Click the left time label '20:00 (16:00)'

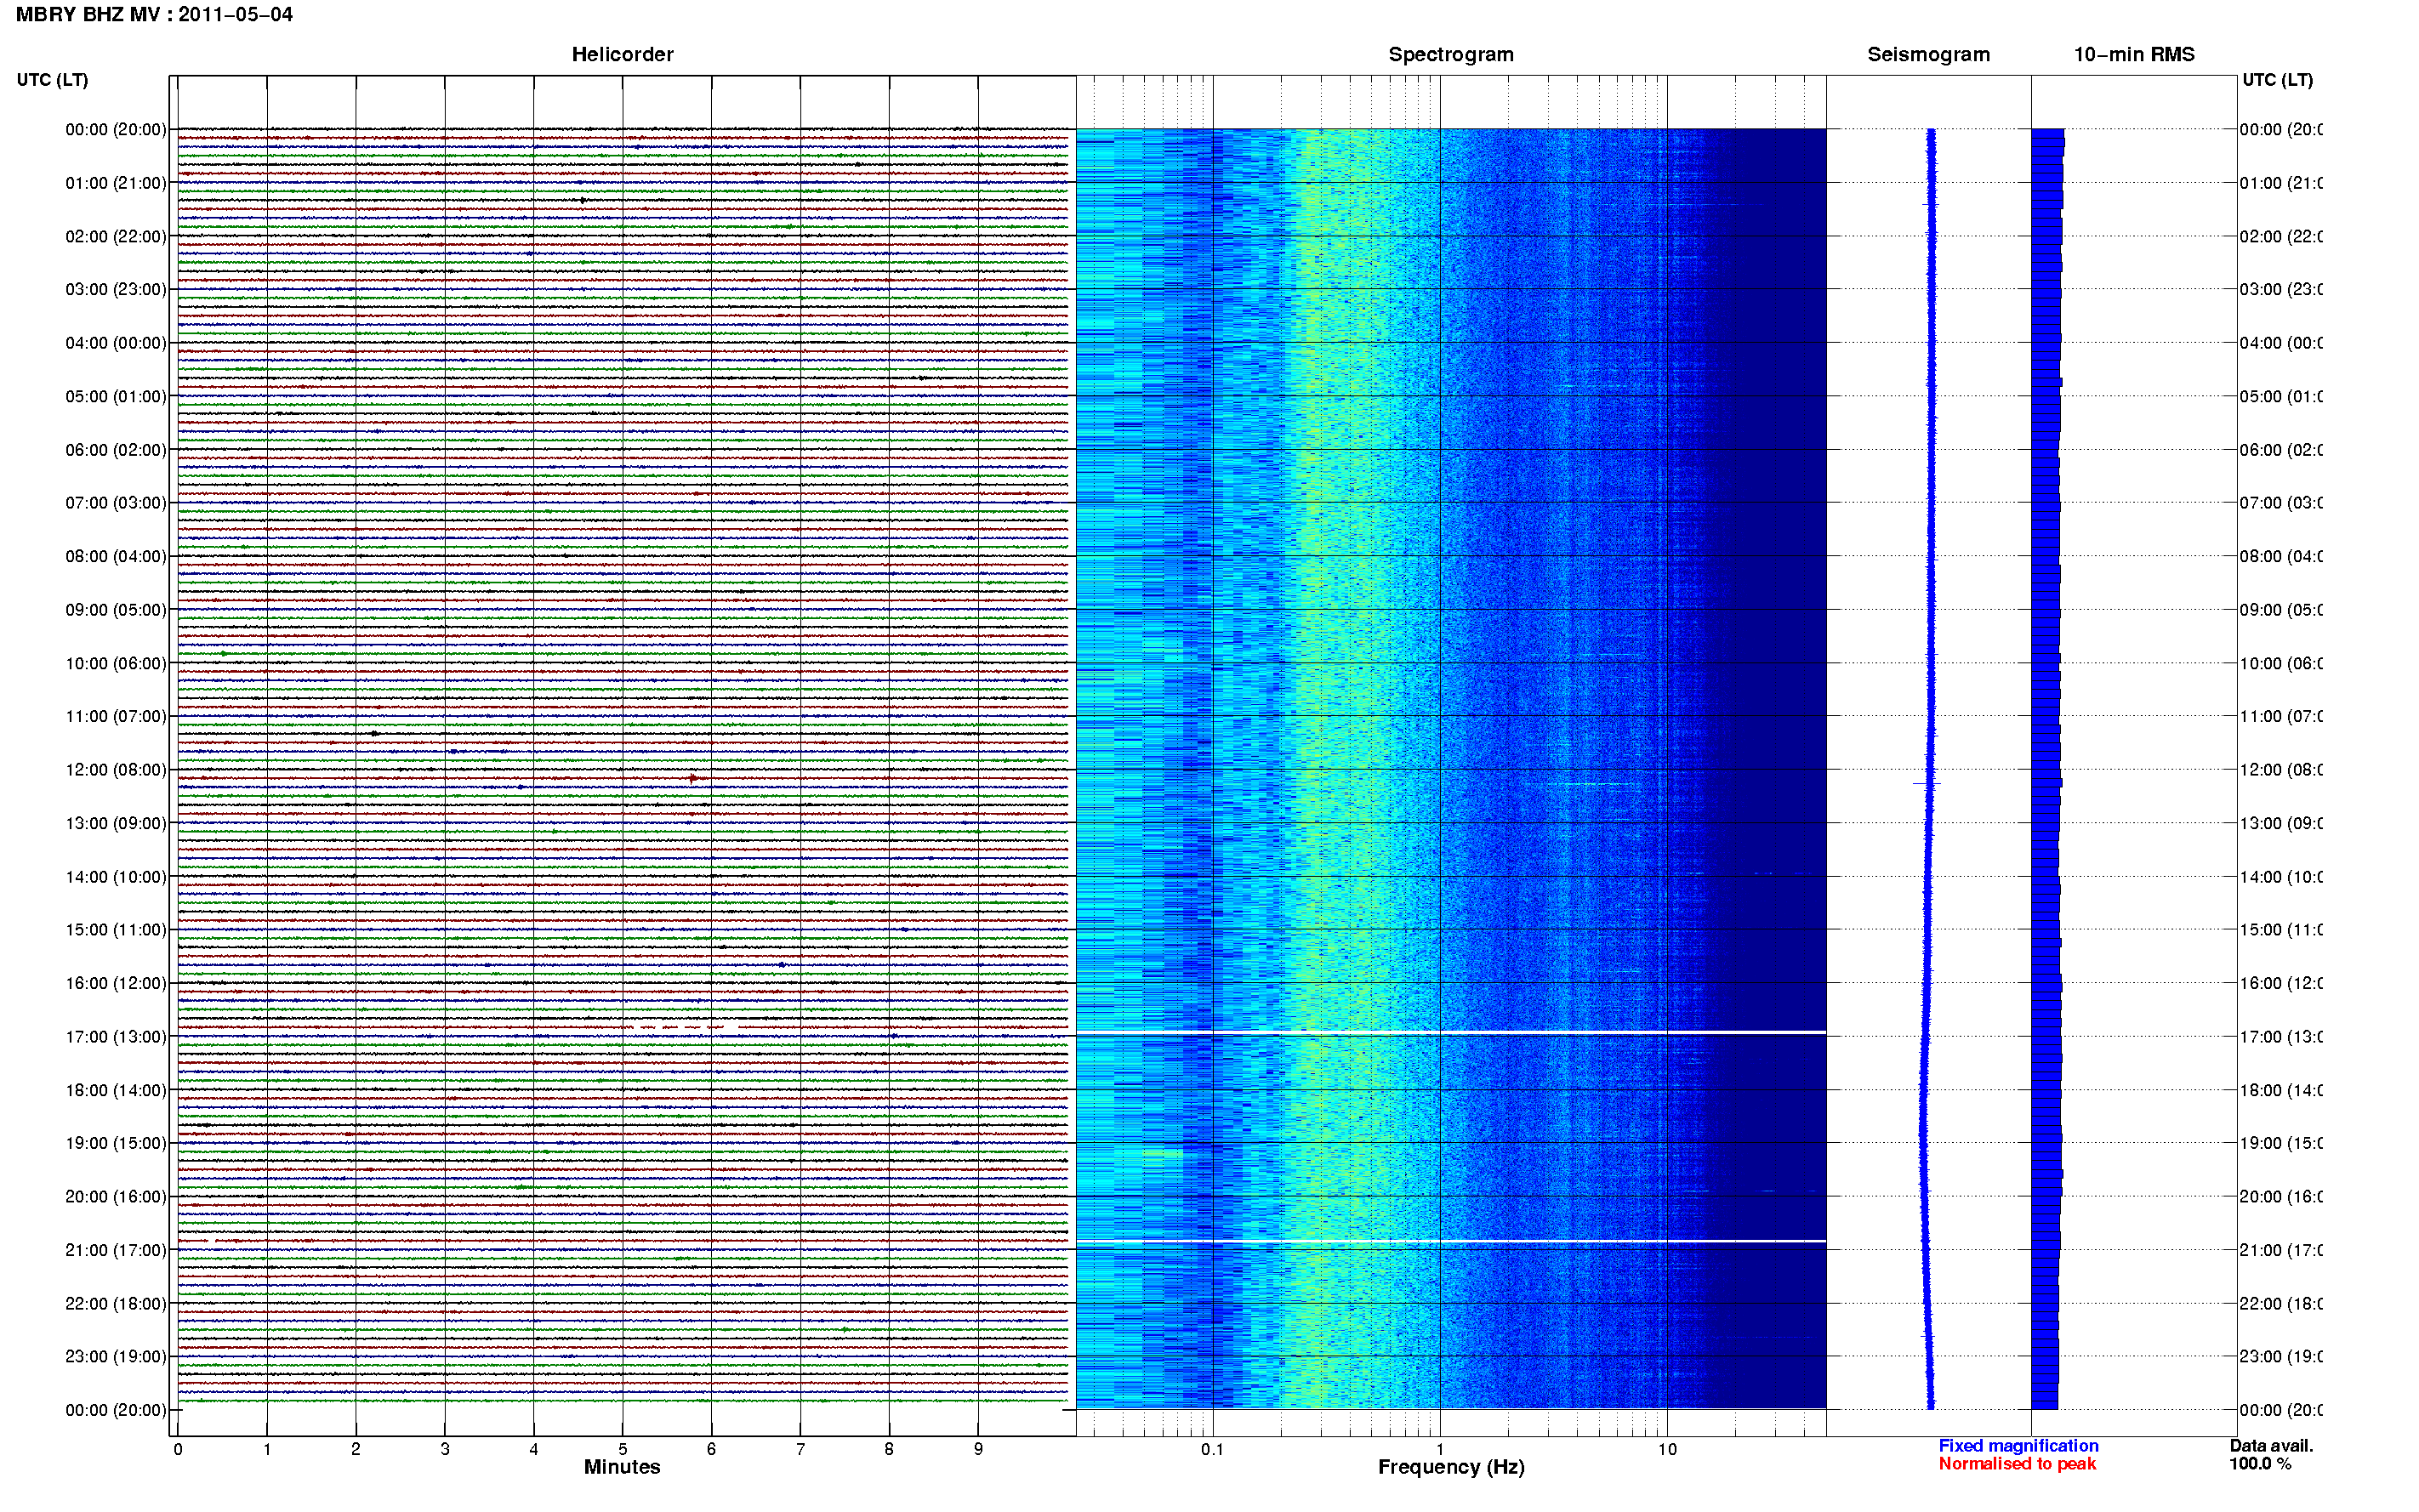pyautogui.click(x=116, y=1197)
